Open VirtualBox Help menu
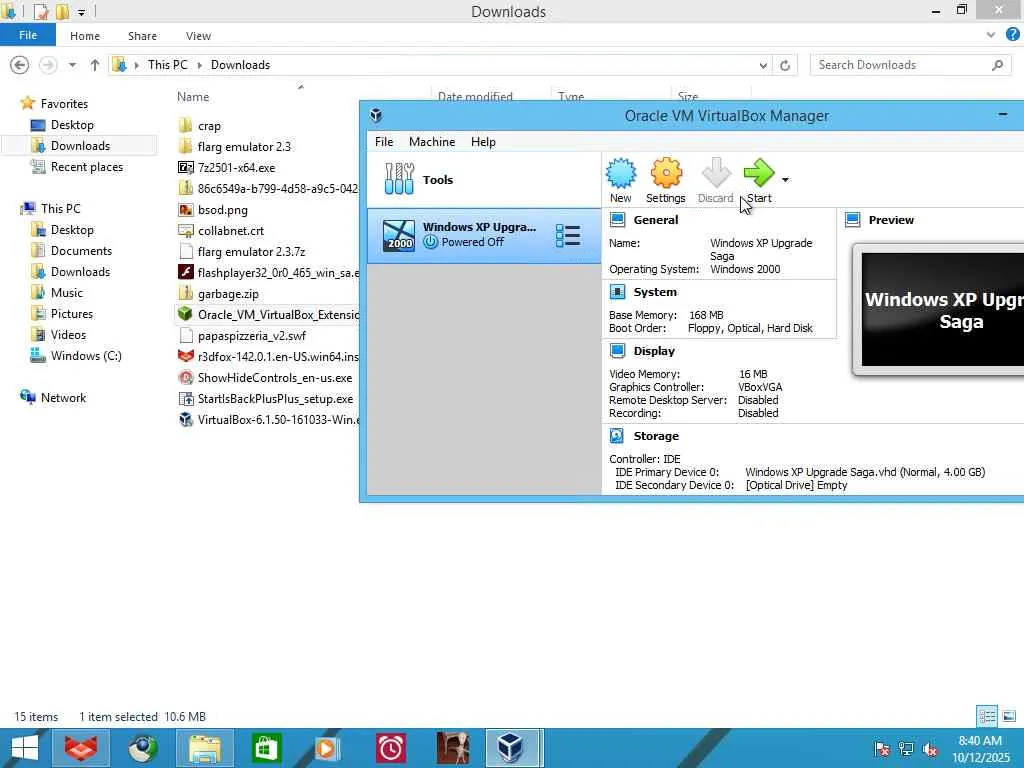The image size is (1024, 768). tap(483, 142)
